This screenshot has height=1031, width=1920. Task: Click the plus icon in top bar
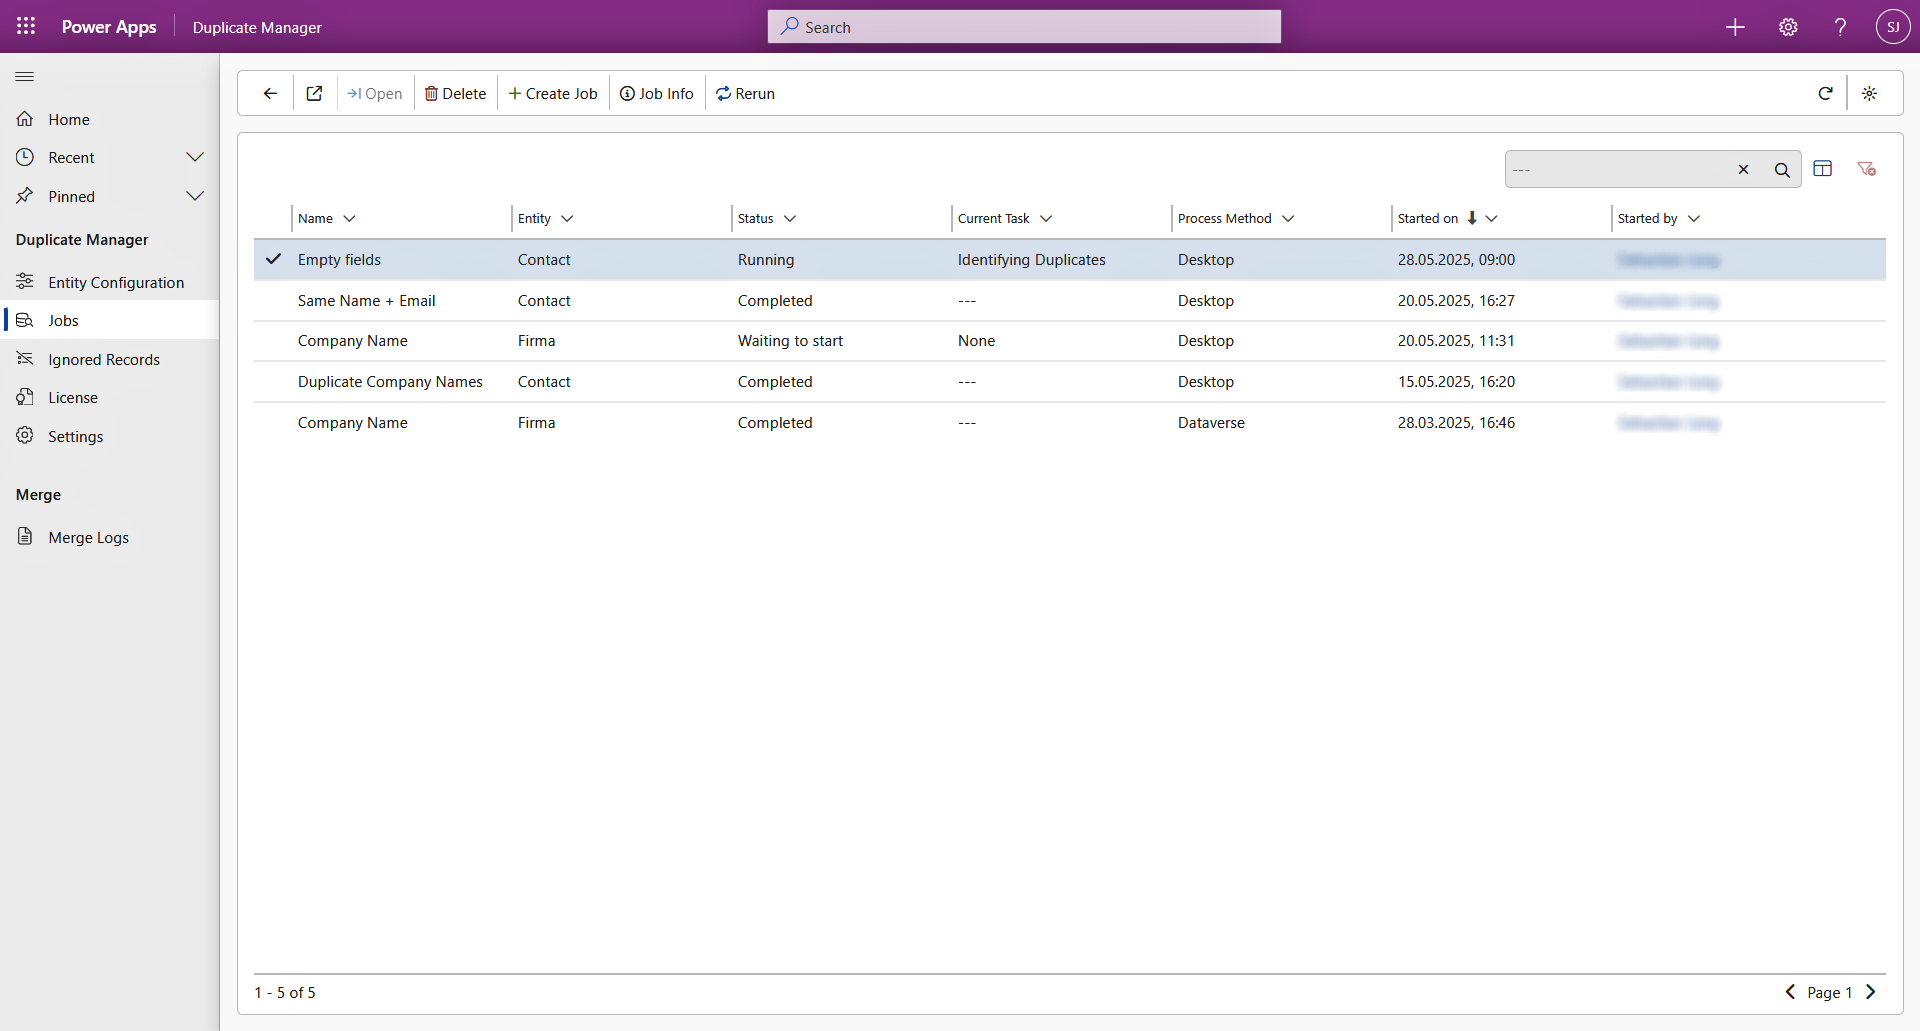[1735, 27]
